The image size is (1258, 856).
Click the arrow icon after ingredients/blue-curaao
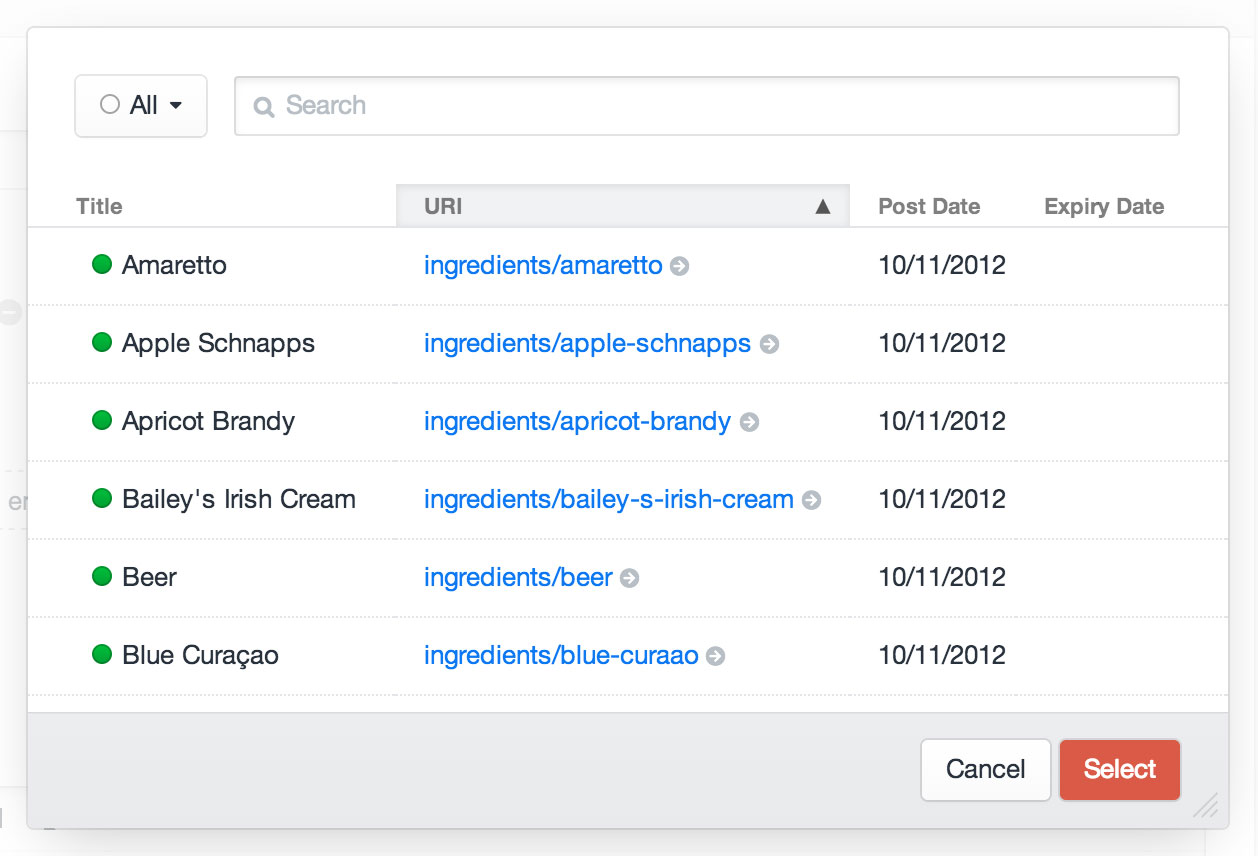pyautogui.click(x=715, y=656)
